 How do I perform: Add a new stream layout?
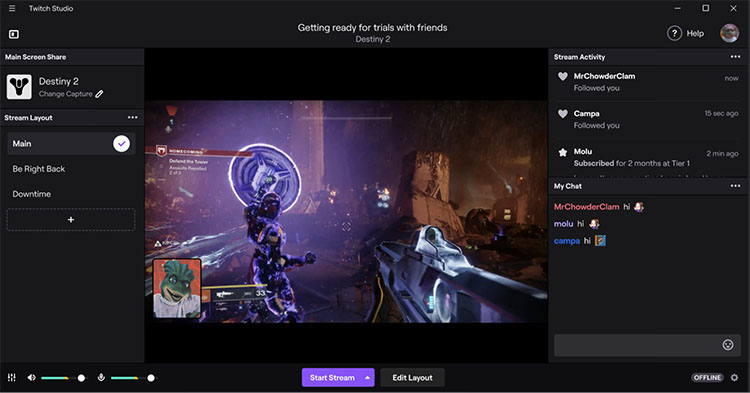[71, 220]
